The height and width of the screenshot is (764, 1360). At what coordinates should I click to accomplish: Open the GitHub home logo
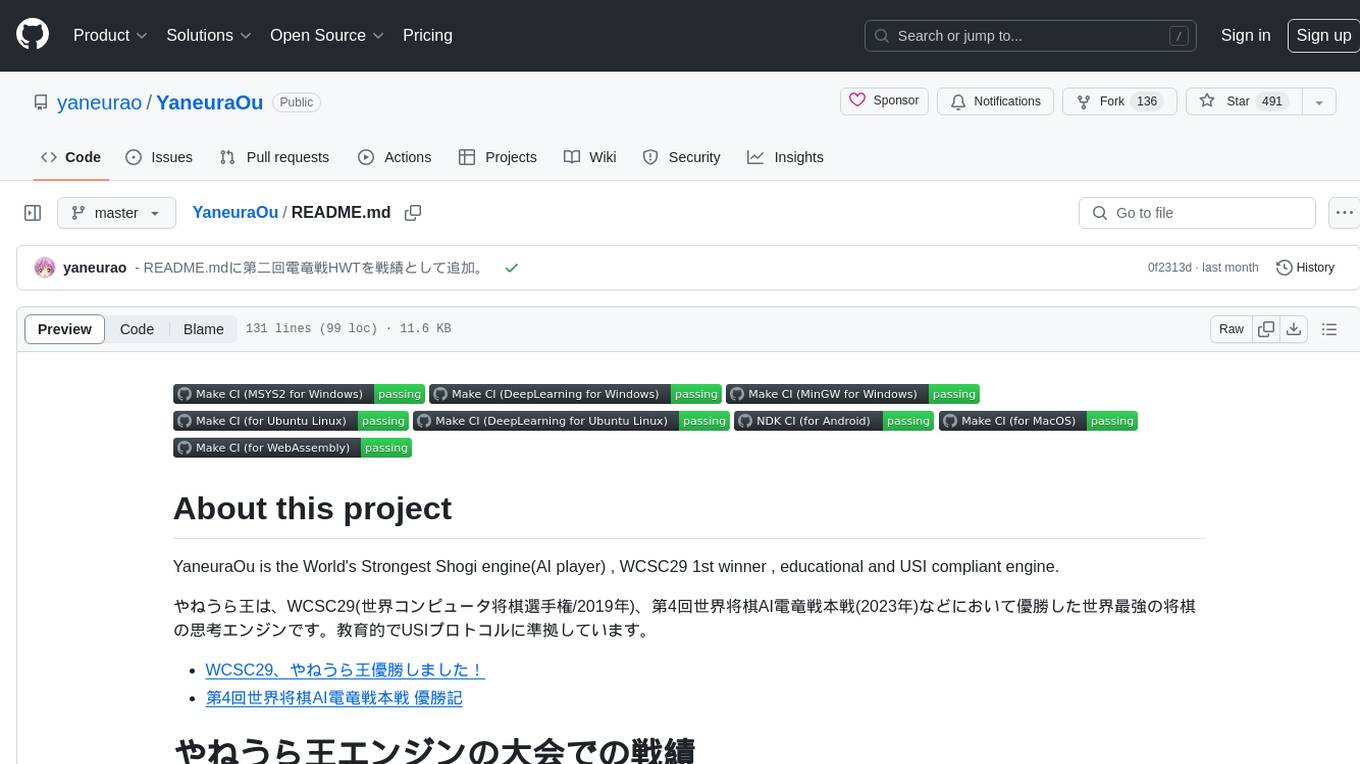(32, 35)
